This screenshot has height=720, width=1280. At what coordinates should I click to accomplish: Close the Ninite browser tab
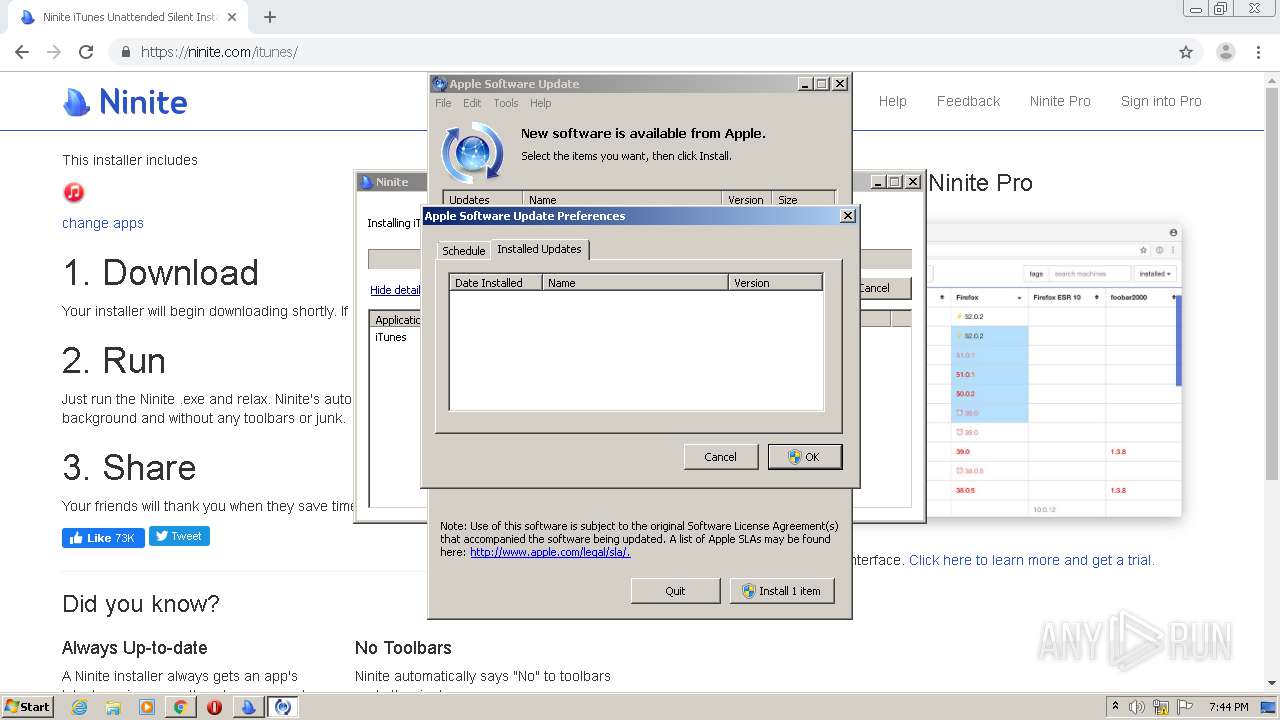[232, 17]
